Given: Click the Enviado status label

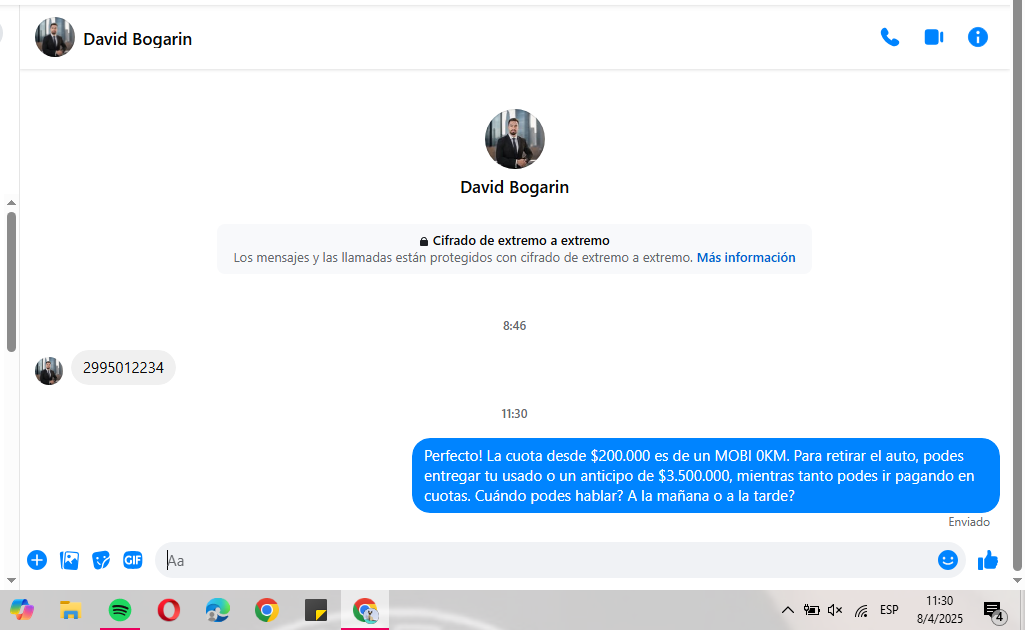Looking at the screenshot, I should click(969, 522).
